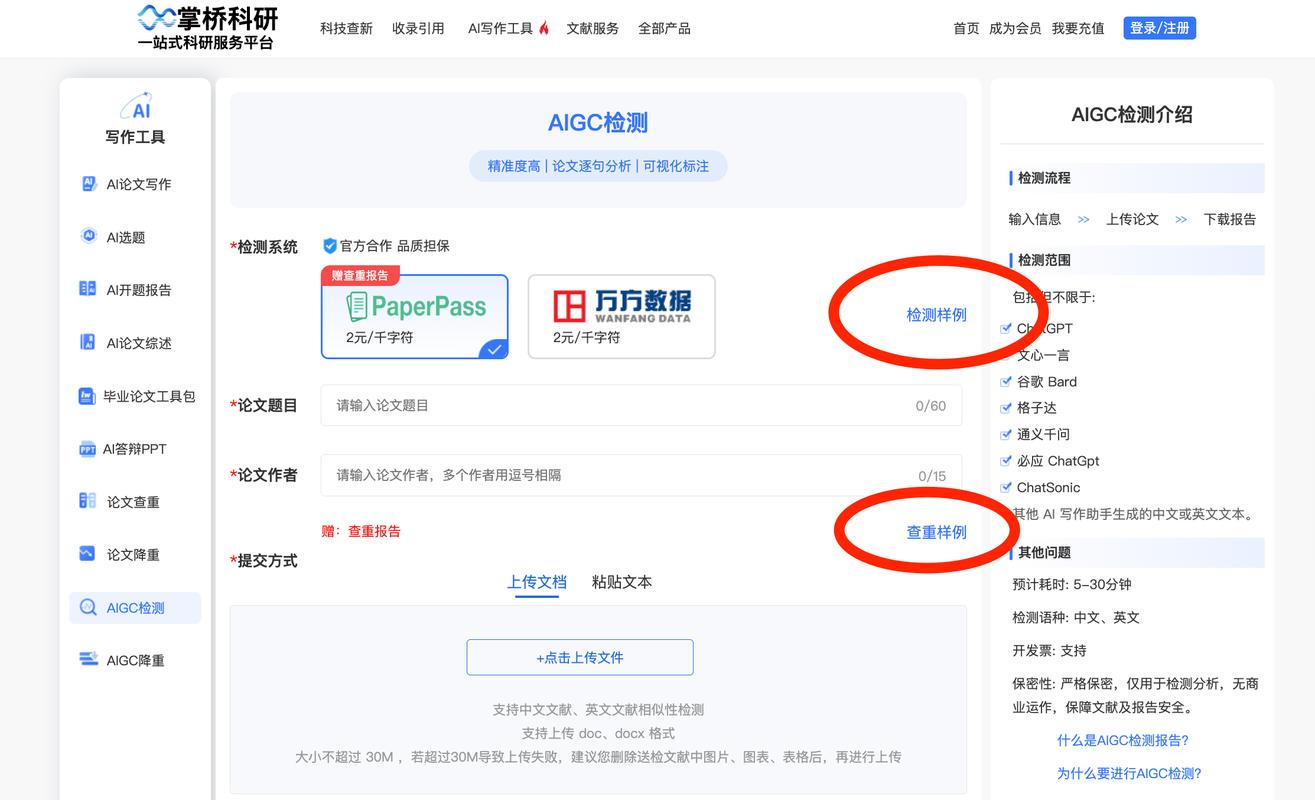Toggle the ChatGPT checkbox
The height and width of the screenshot is (800, 1315).
pyautogui.click(x=1007, y=328)
